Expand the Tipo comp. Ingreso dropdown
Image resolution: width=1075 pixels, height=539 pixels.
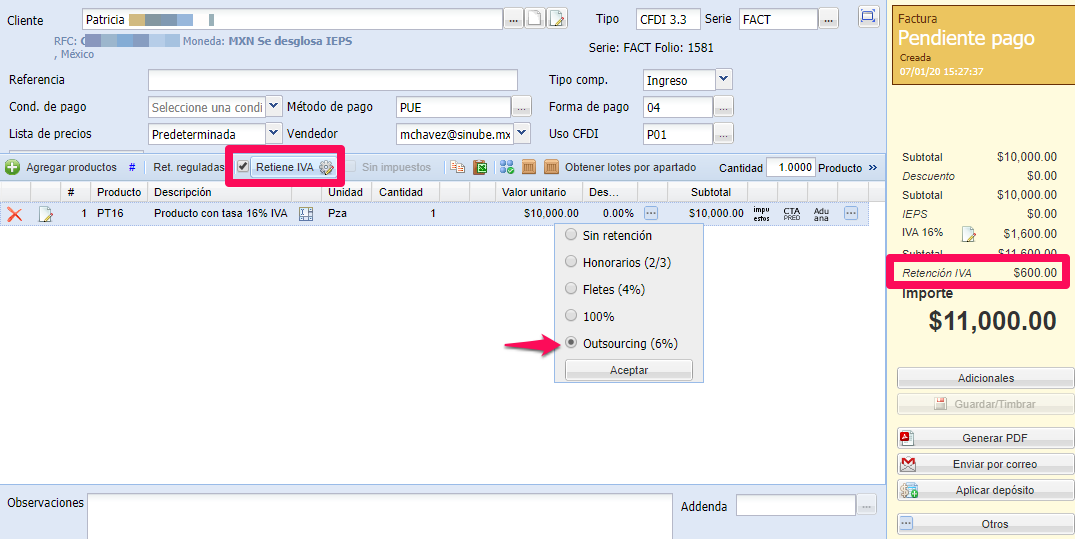[x=724, y=79]
